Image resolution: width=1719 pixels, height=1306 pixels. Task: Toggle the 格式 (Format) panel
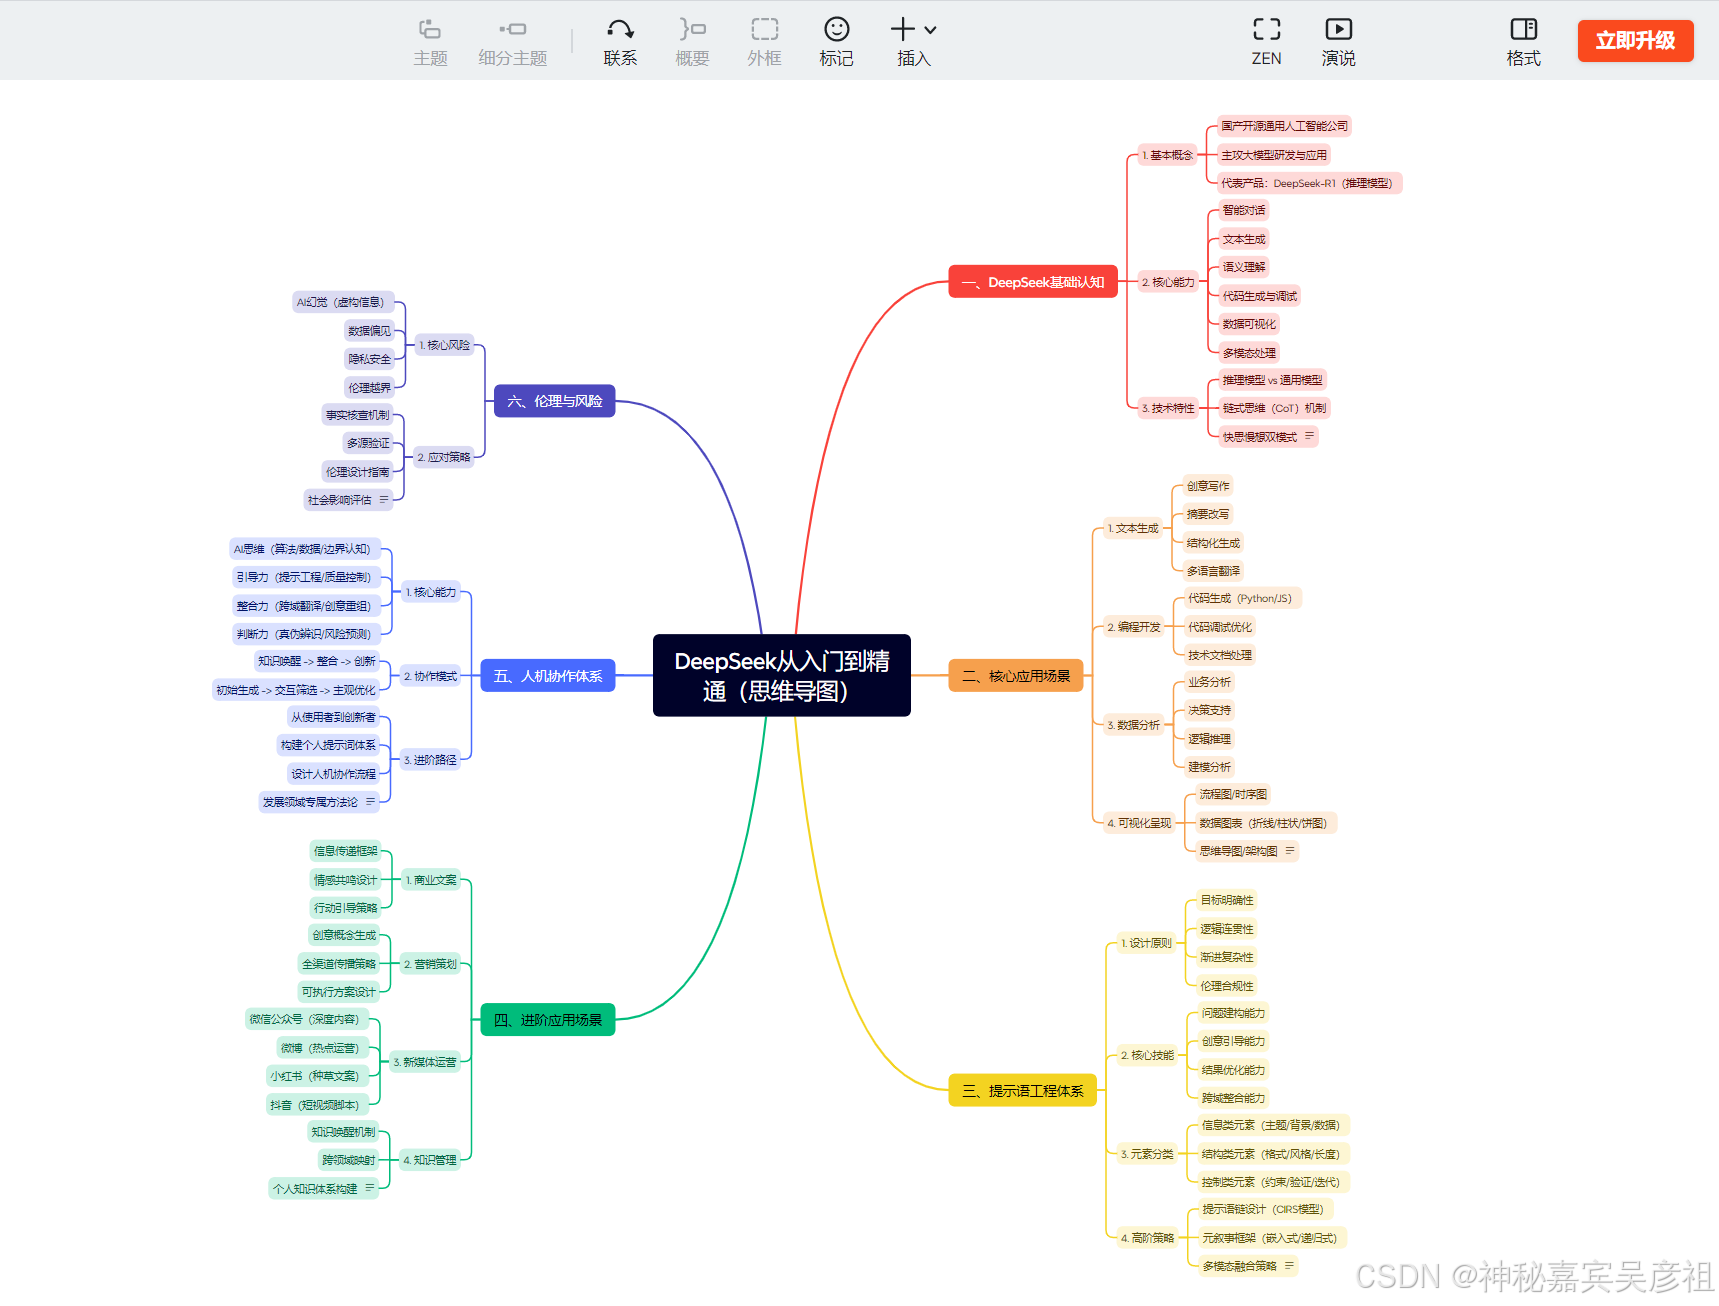(x=1523, y=41)
